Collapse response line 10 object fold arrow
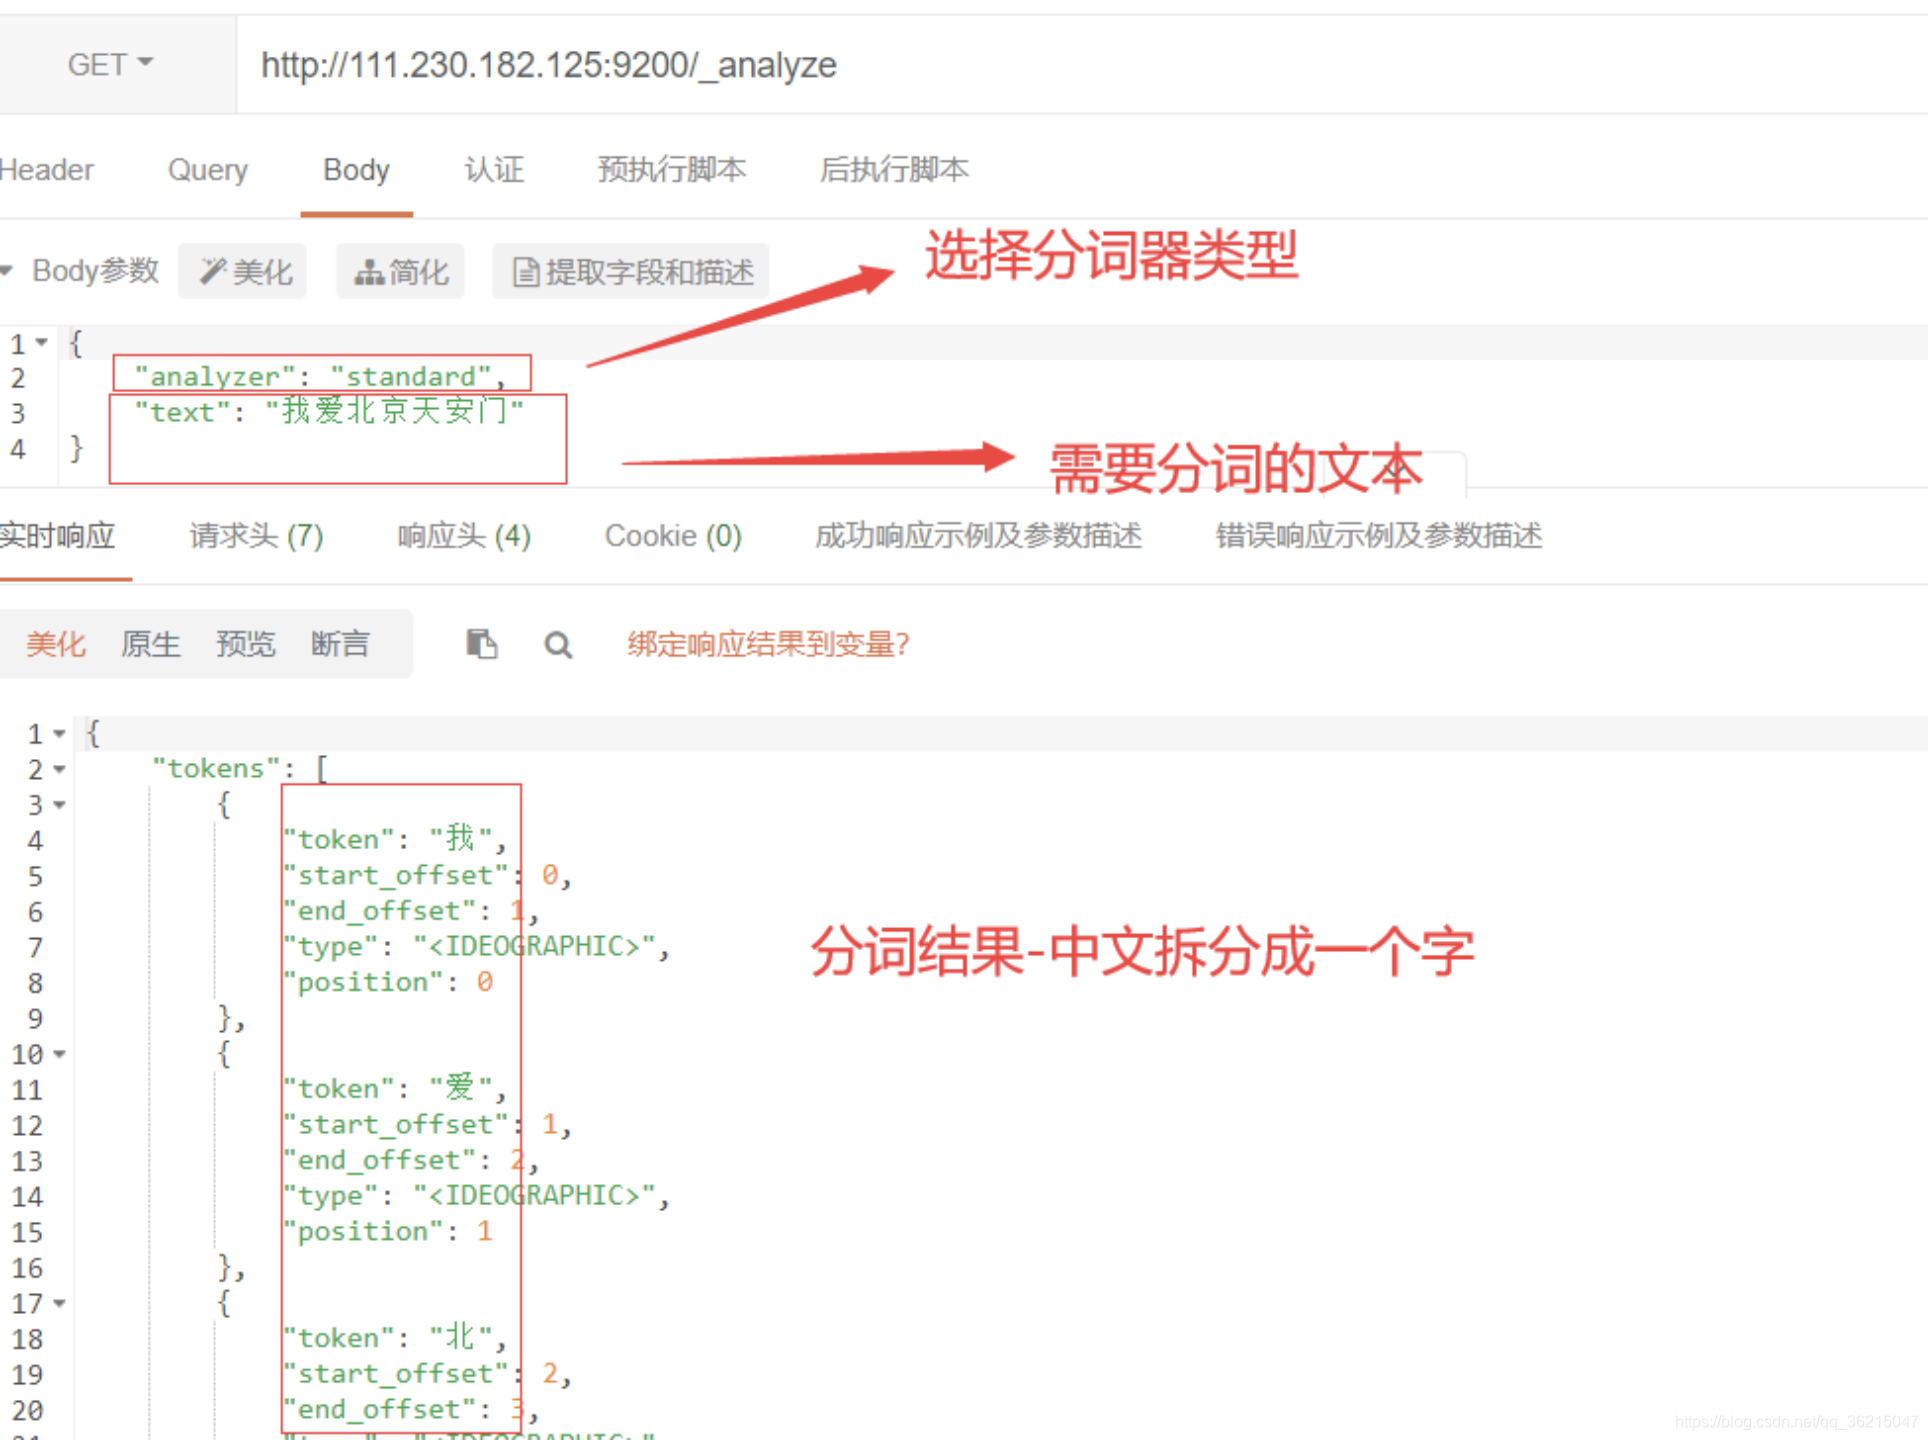 point(59,1054)
